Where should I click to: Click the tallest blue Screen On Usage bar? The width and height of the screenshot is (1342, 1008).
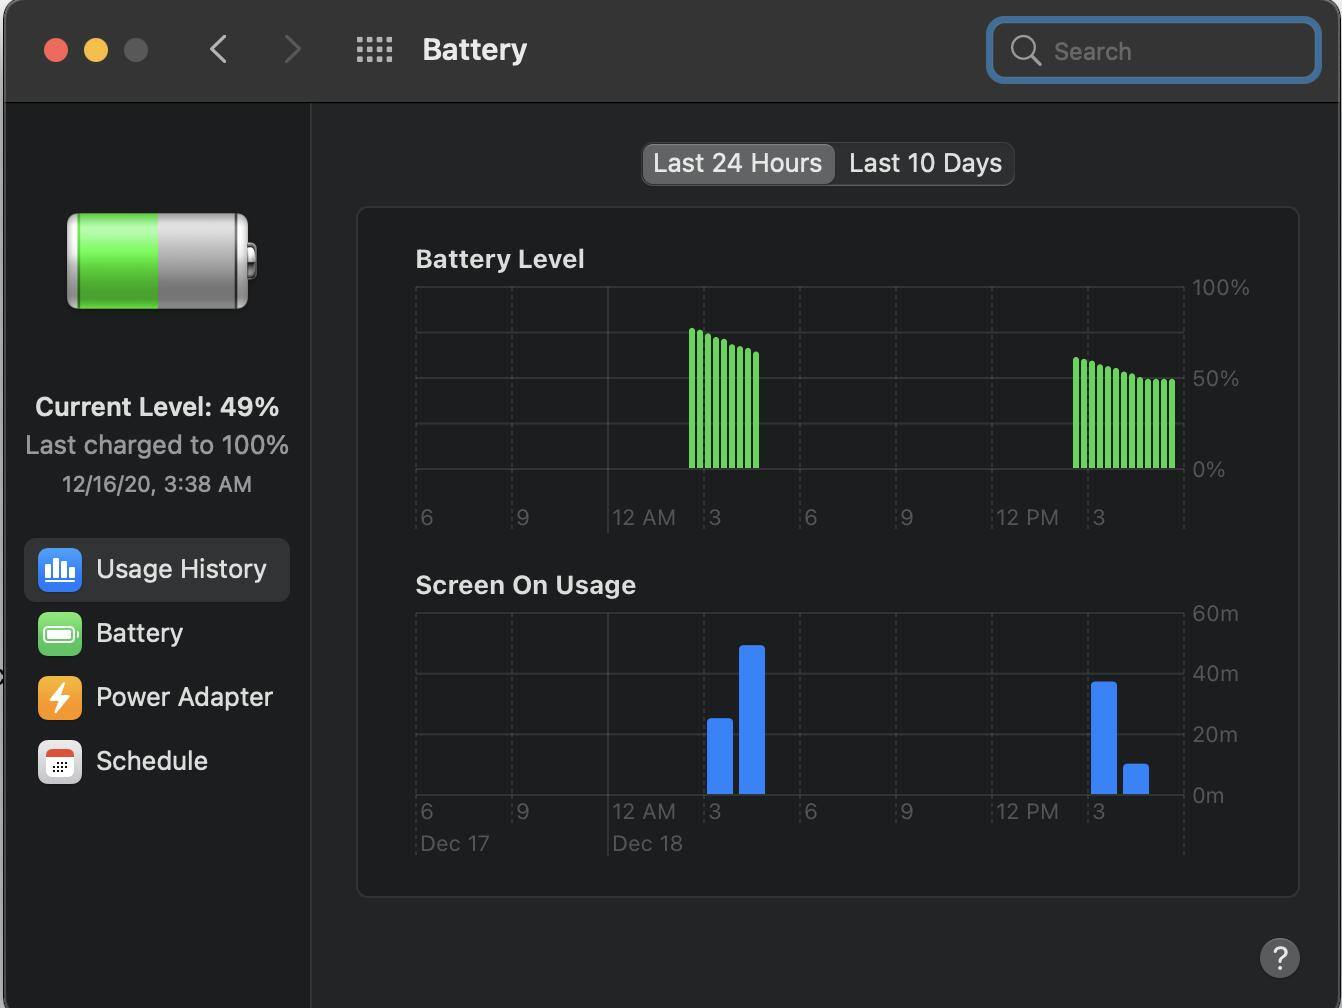(752, 720)
